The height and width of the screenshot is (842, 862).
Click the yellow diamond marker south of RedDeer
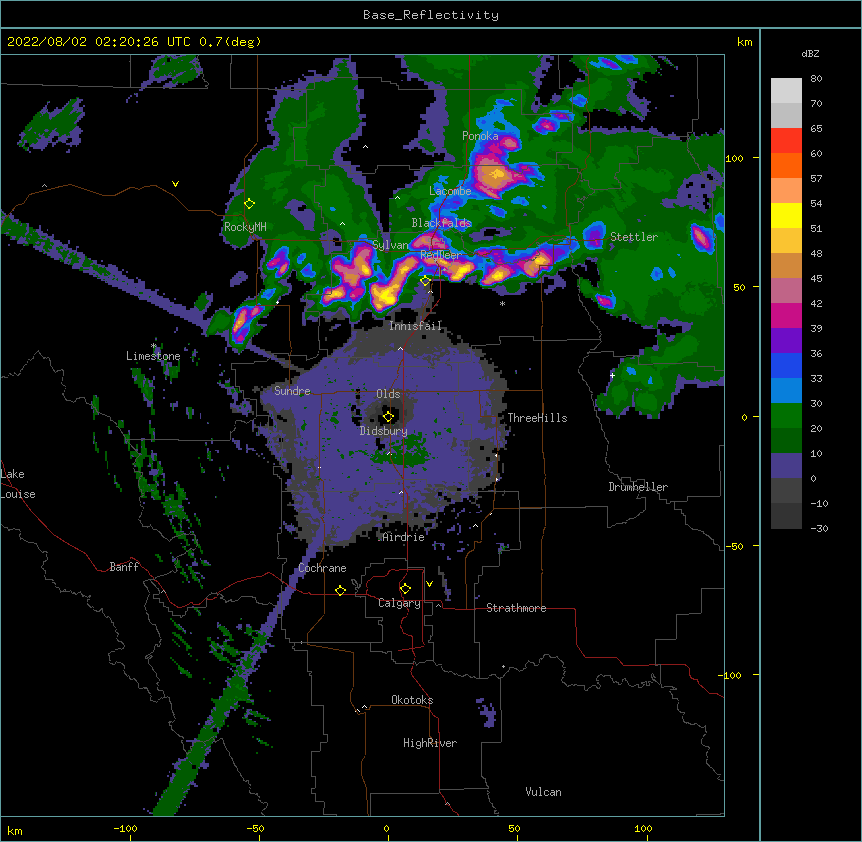[426, 281]
